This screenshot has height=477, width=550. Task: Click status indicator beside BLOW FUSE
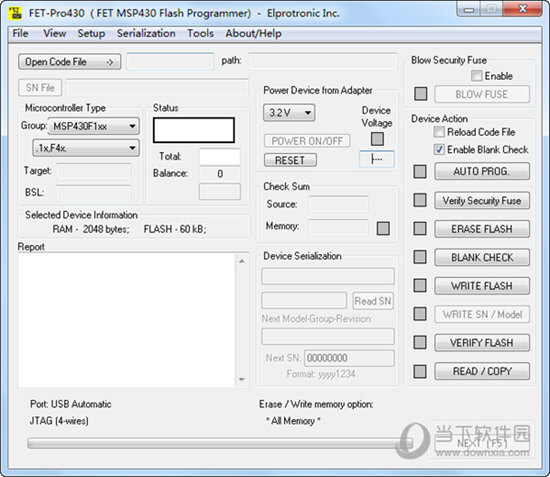click(x=421, y=94)
